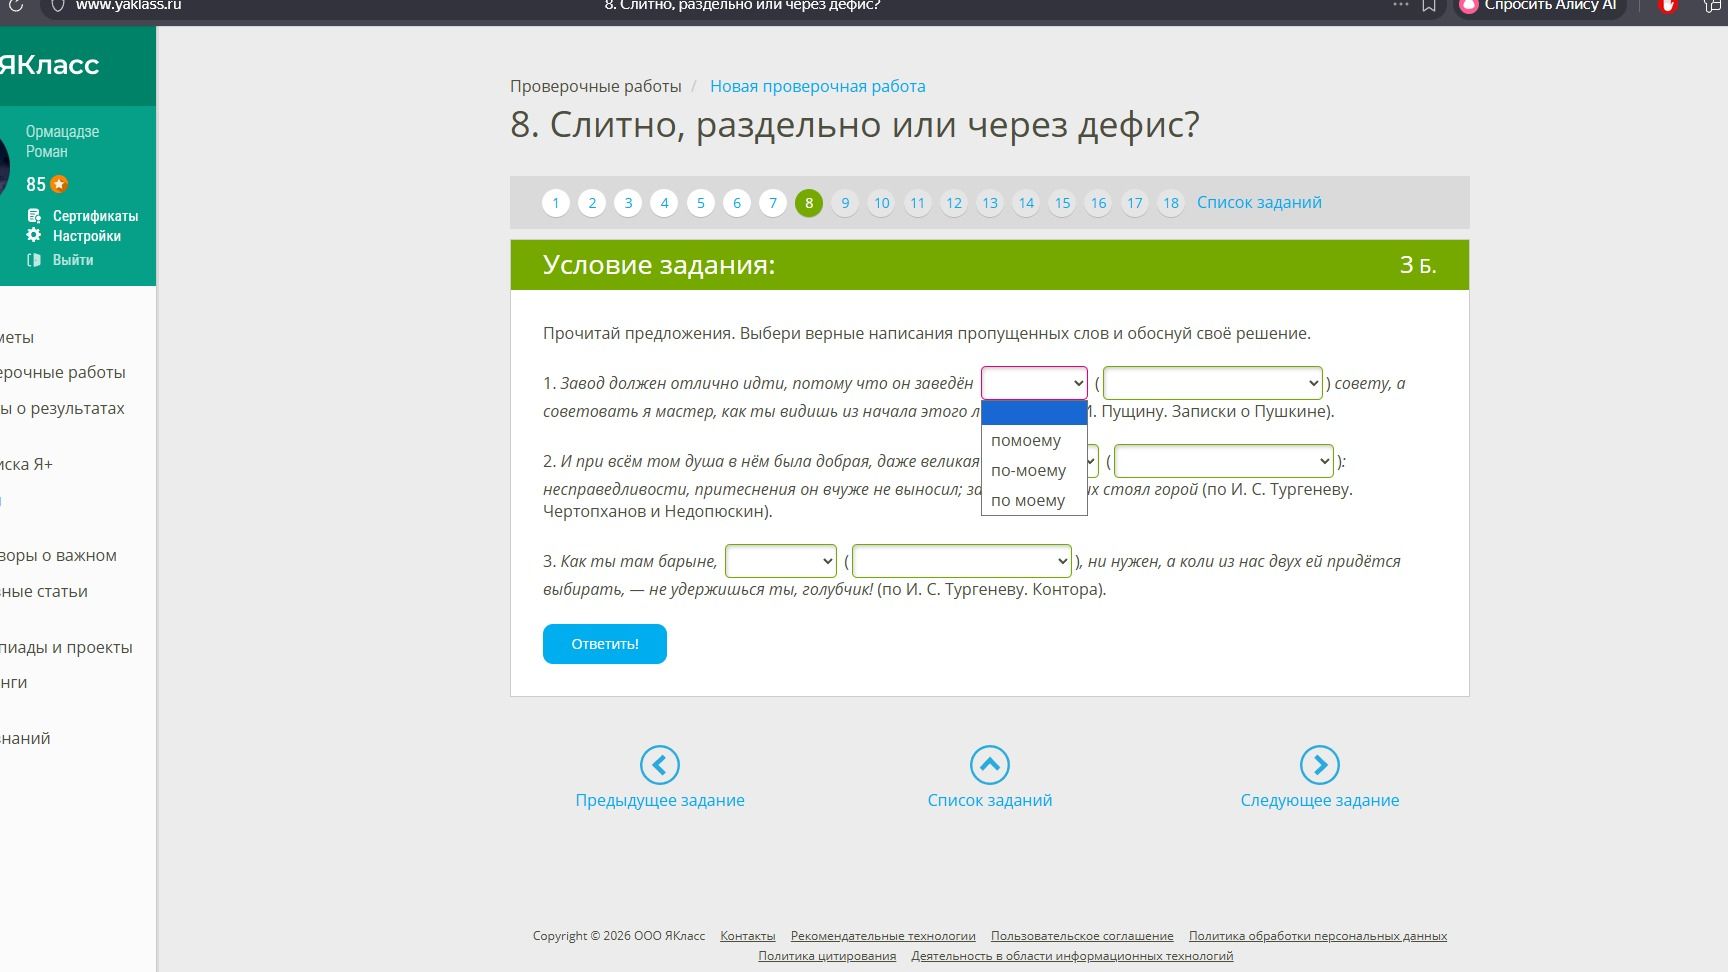Open Политика обработки персональных данных link
The image size is (1728, 972).
click(1318, 936)
